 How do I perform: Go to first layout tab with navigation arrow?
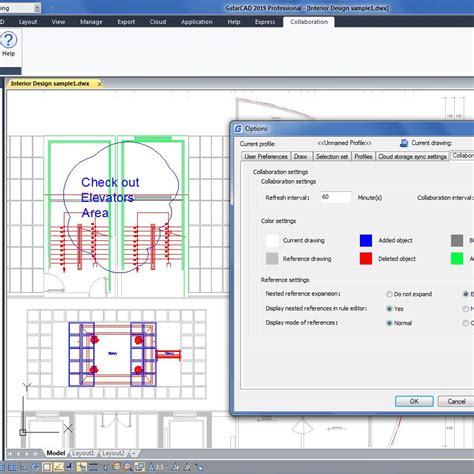click(10, 454)
